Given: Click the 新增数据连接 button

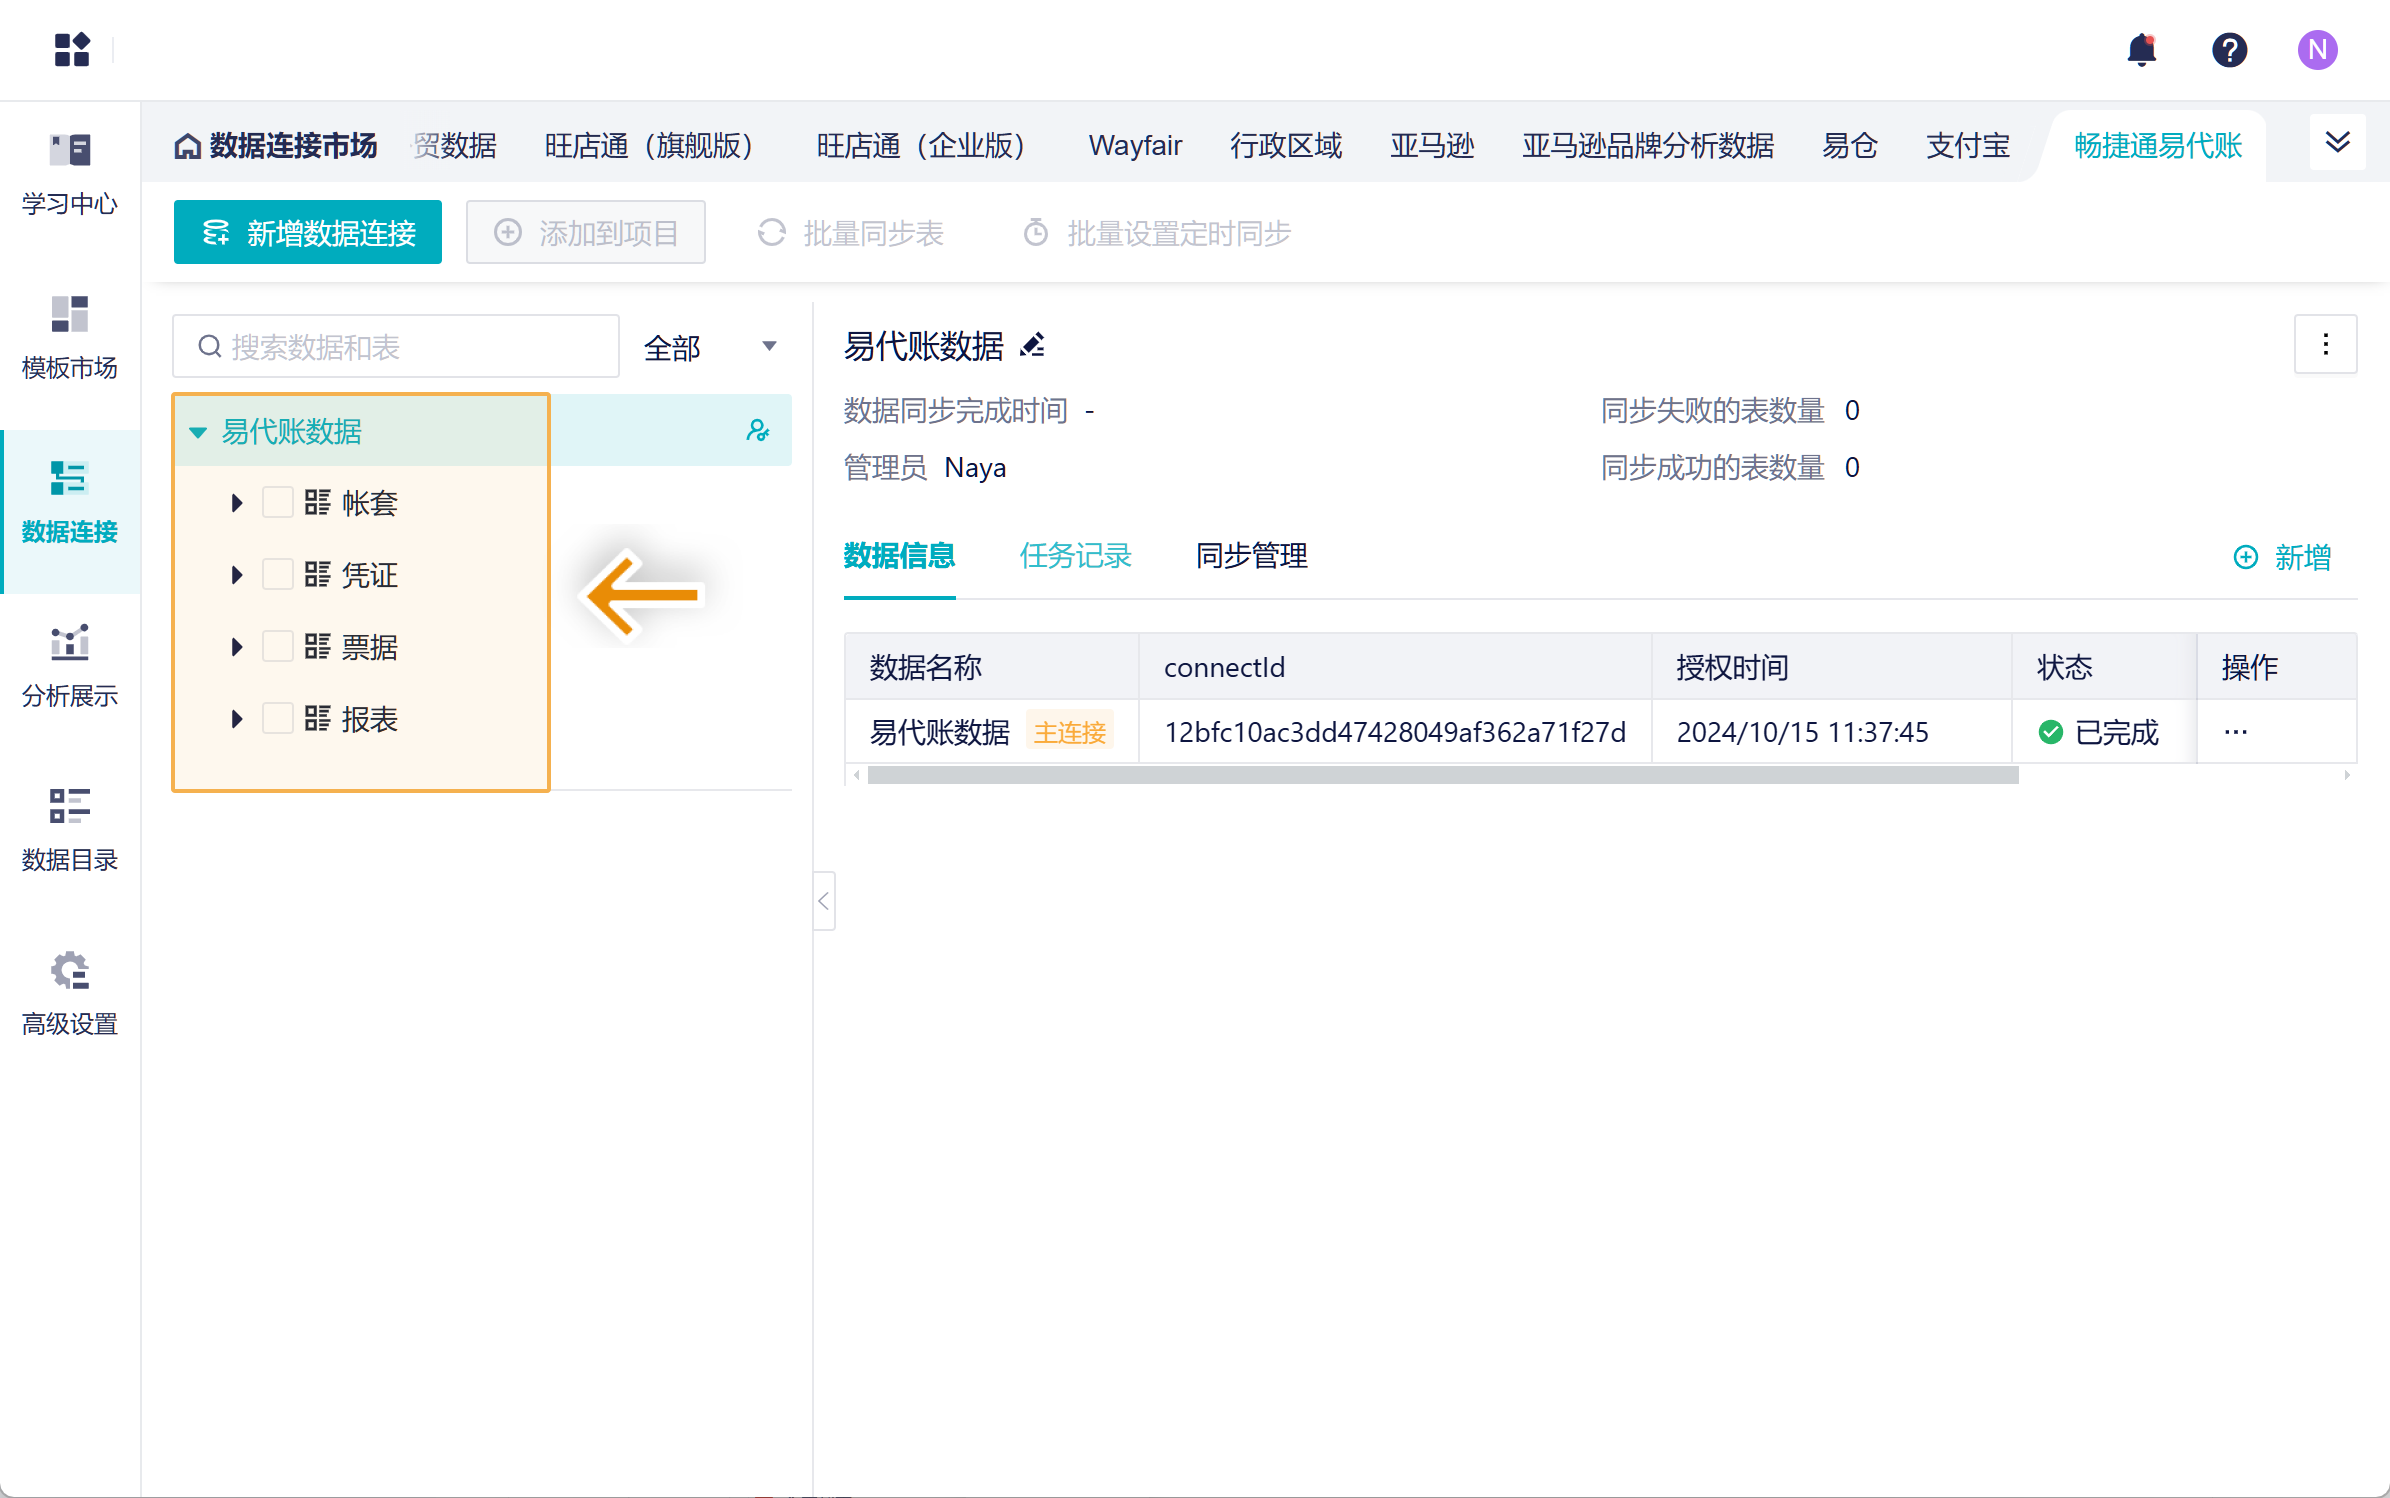Looking at the screenshot, I should (x=307, y=233).
